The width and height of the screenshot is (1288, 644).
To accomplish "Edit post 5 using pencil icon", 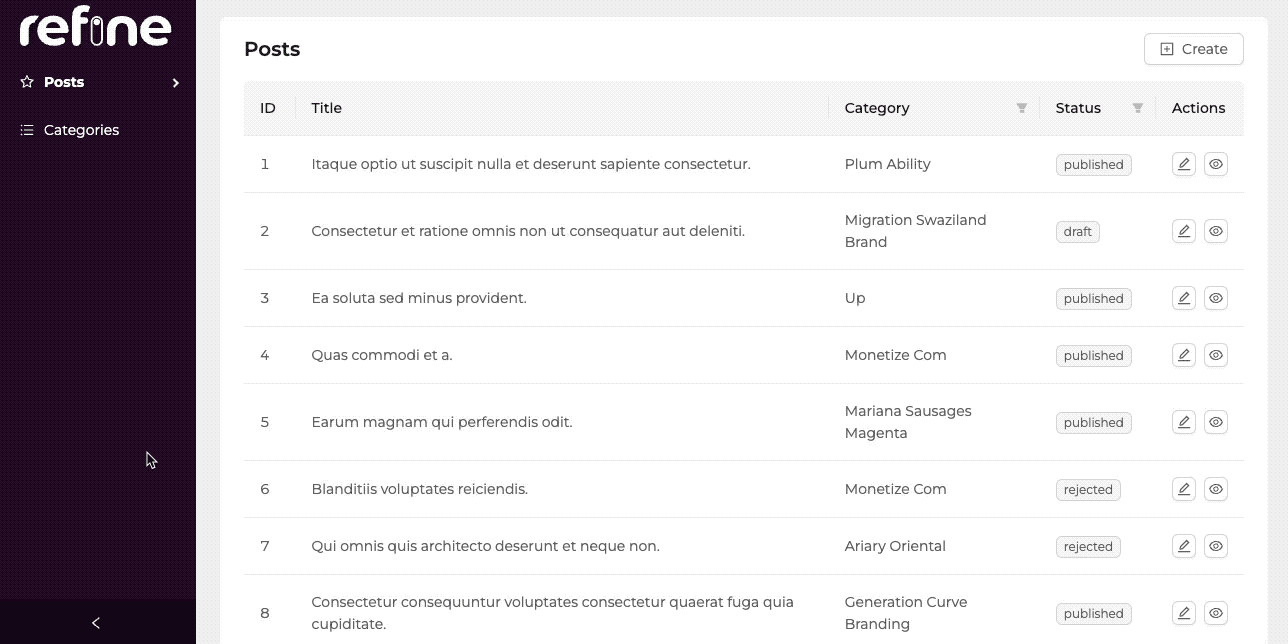I will click(x=1183, y=422).
